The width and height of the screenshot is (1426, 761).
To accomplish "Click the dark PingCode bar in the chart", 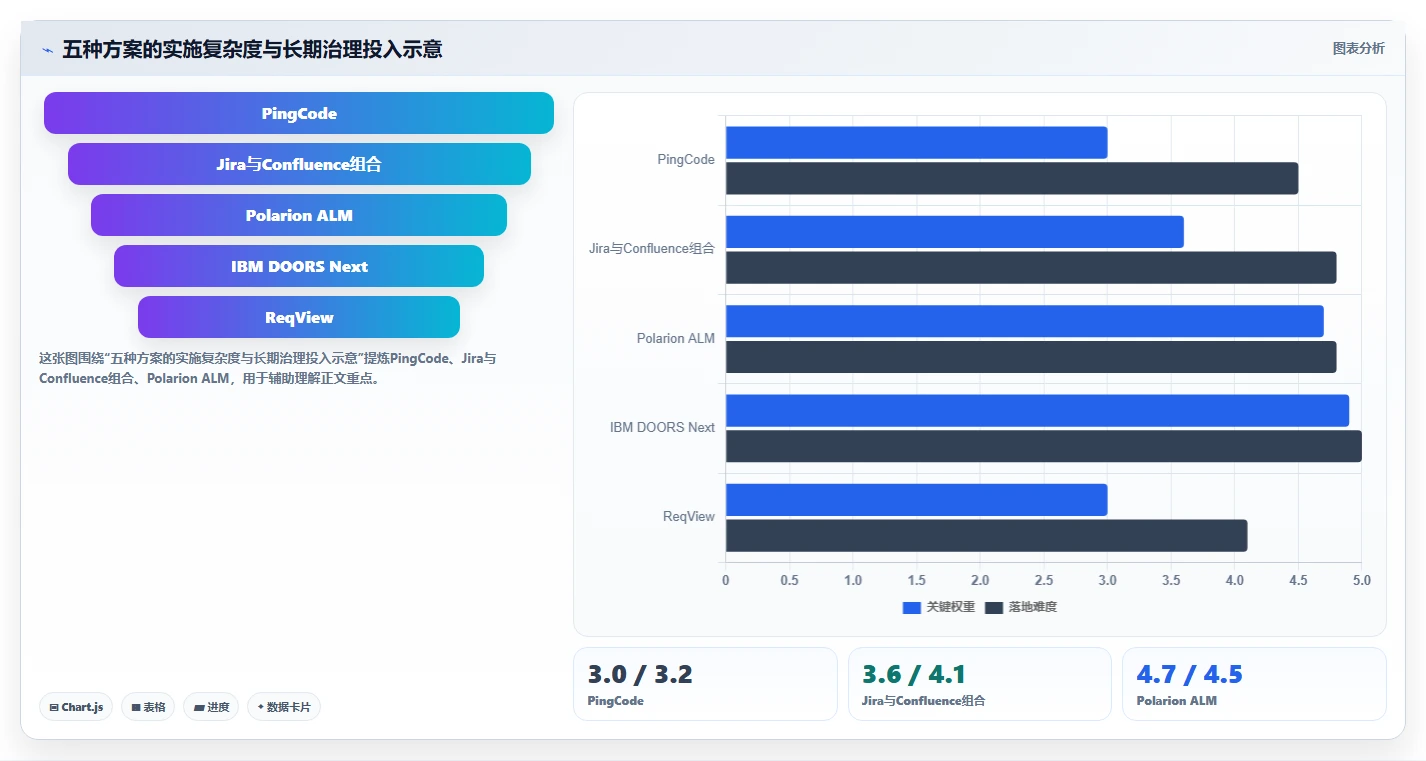I will pos(1012,178).
